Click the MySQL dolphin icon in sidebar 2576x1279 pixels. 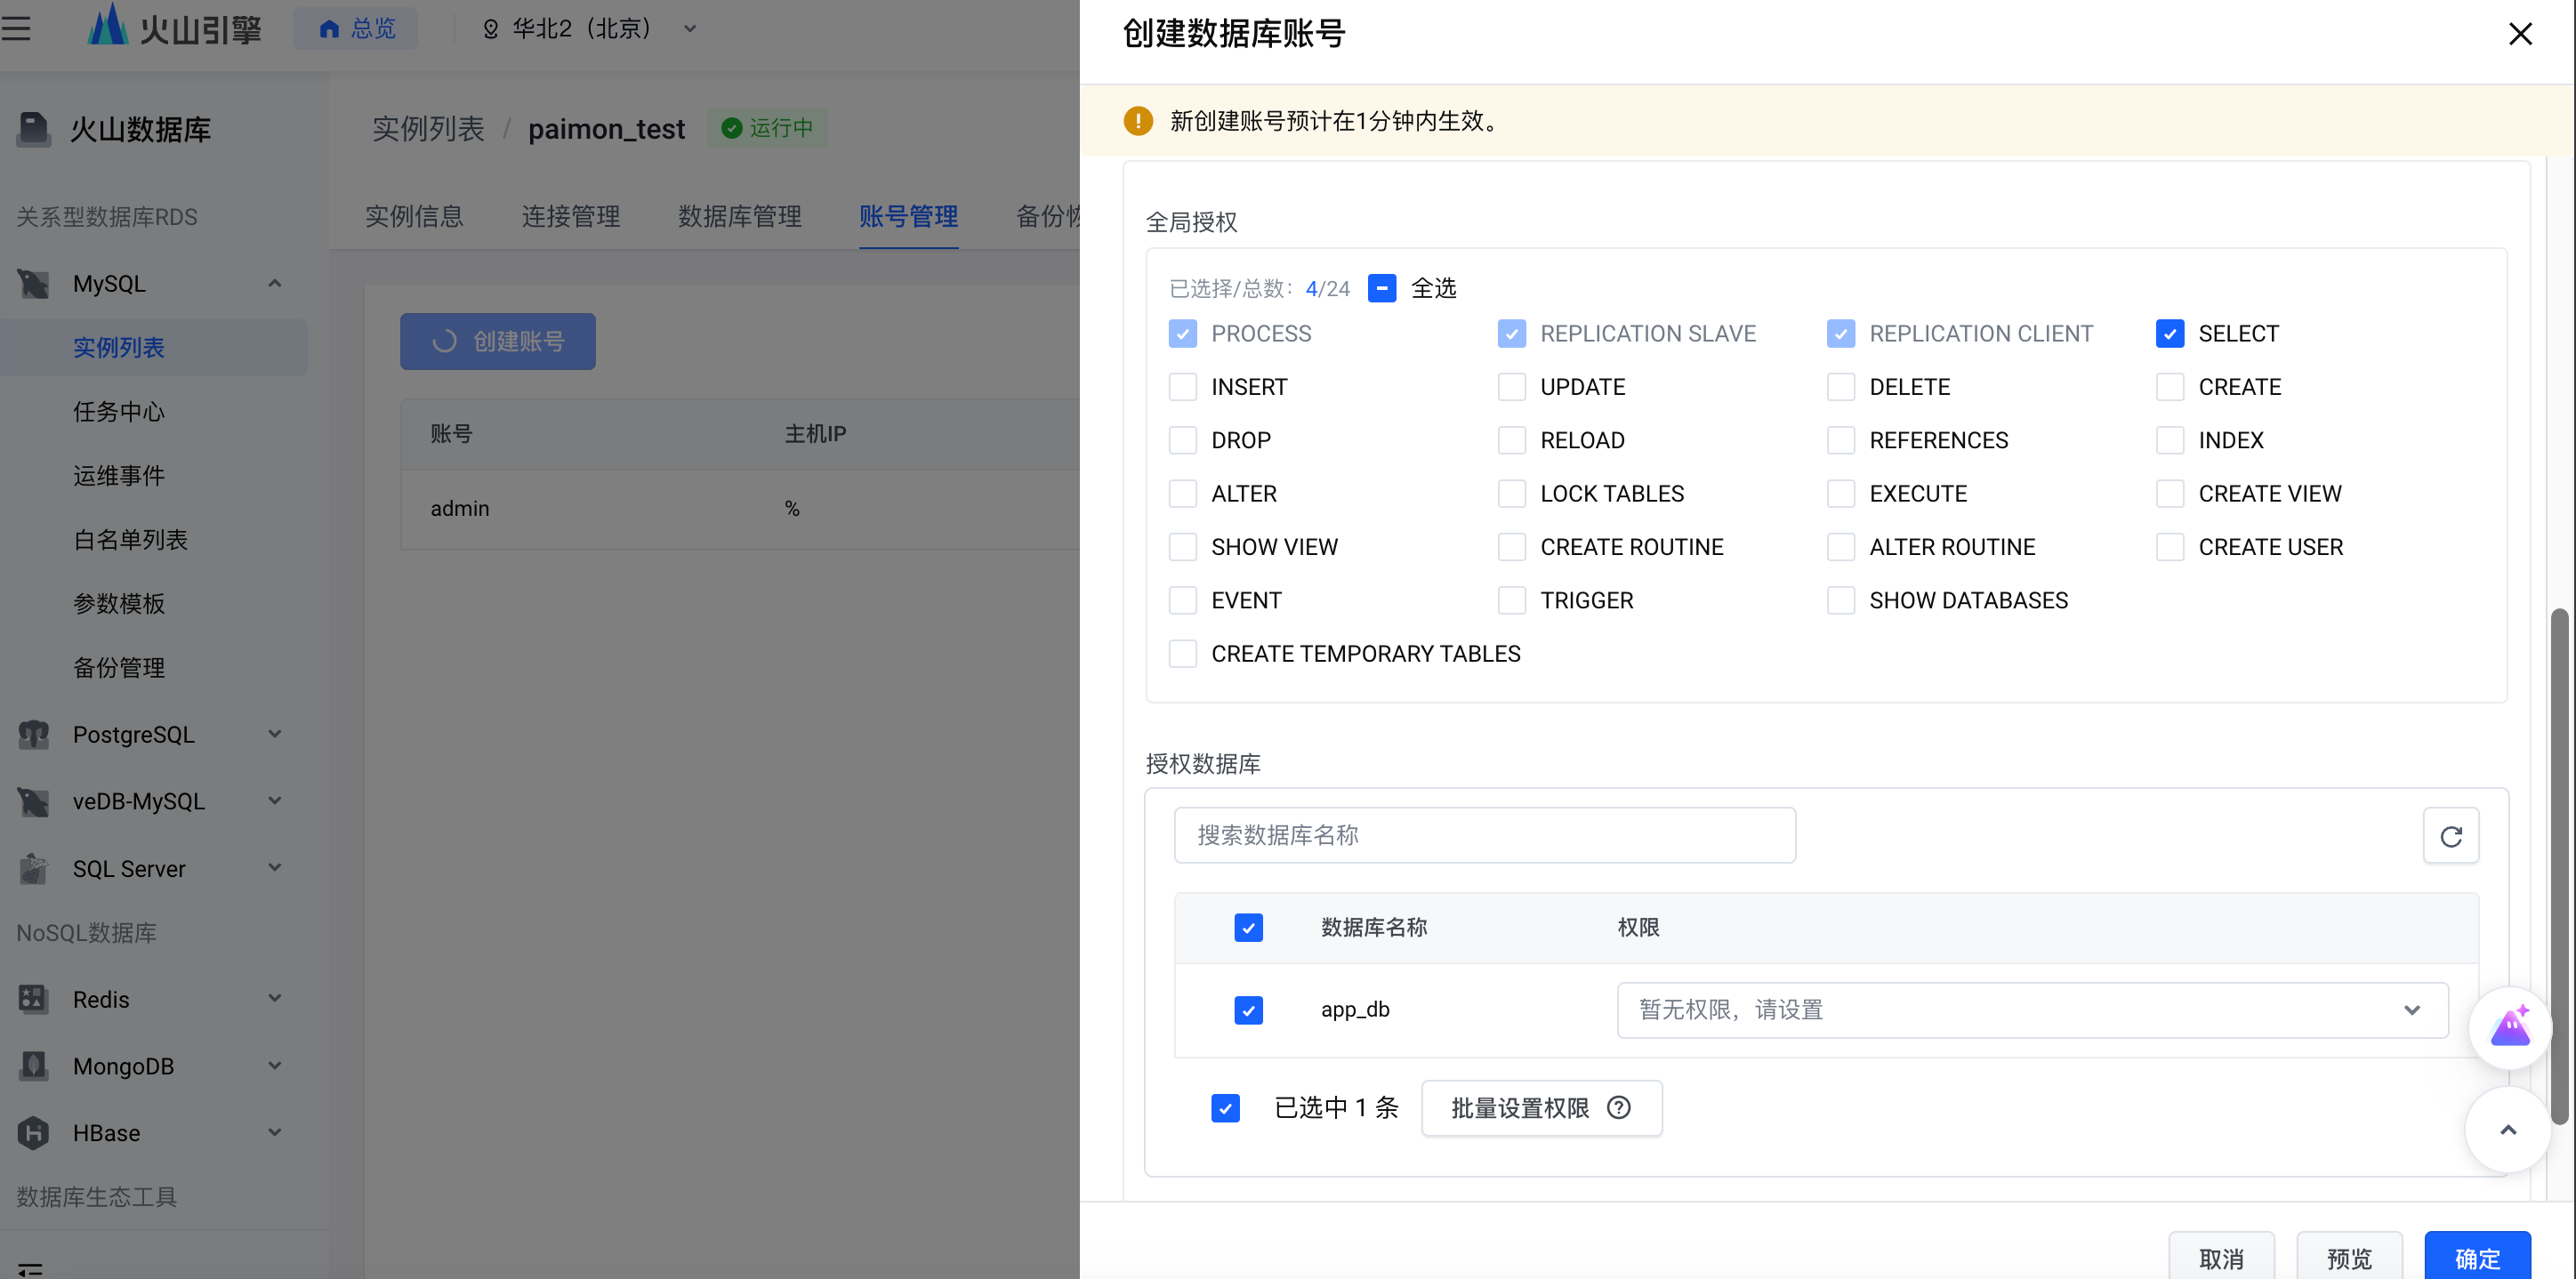click(33, 284)
